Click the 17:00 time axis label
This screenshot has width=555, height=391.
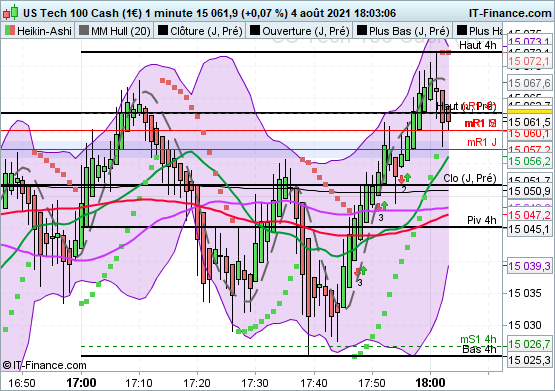(81, 383)
